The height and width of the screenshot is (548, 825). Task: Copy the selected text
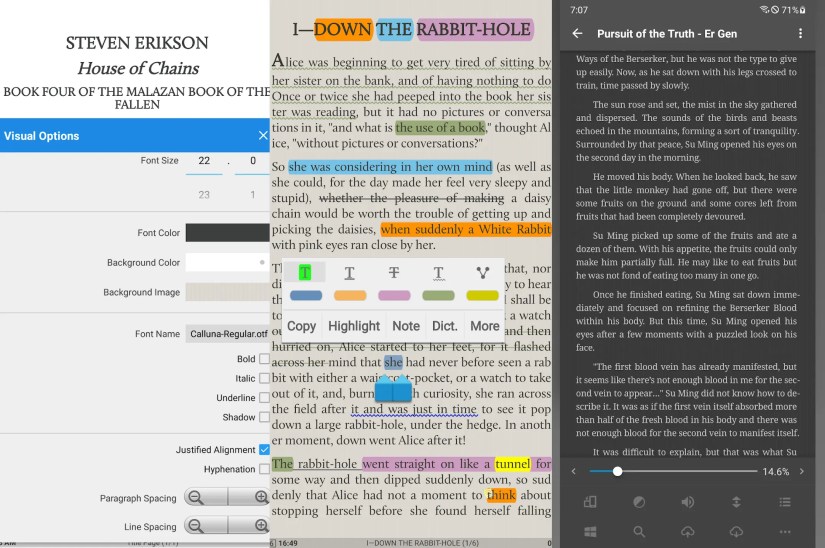coord(301,326)
